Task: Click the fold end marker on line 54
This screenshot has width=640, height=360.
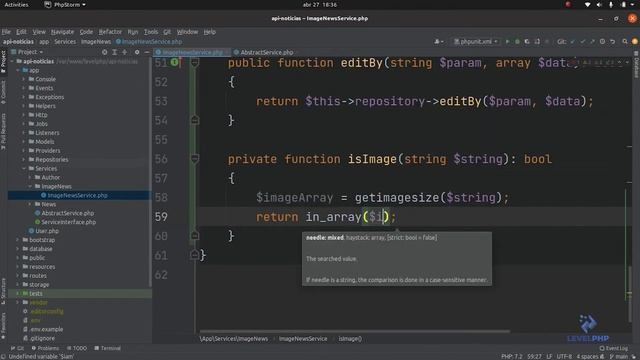Action: [x=195, y=120]
